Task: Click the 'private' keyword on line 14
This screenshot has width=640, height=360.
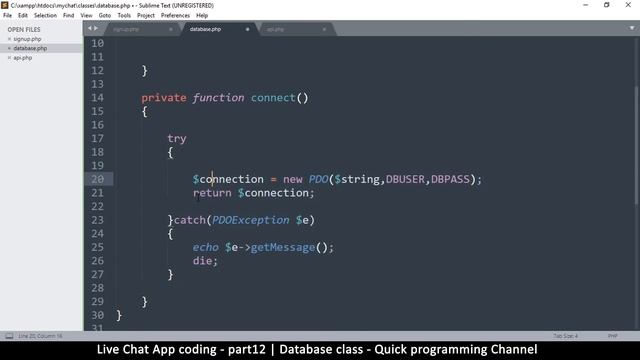Action: 164,98
